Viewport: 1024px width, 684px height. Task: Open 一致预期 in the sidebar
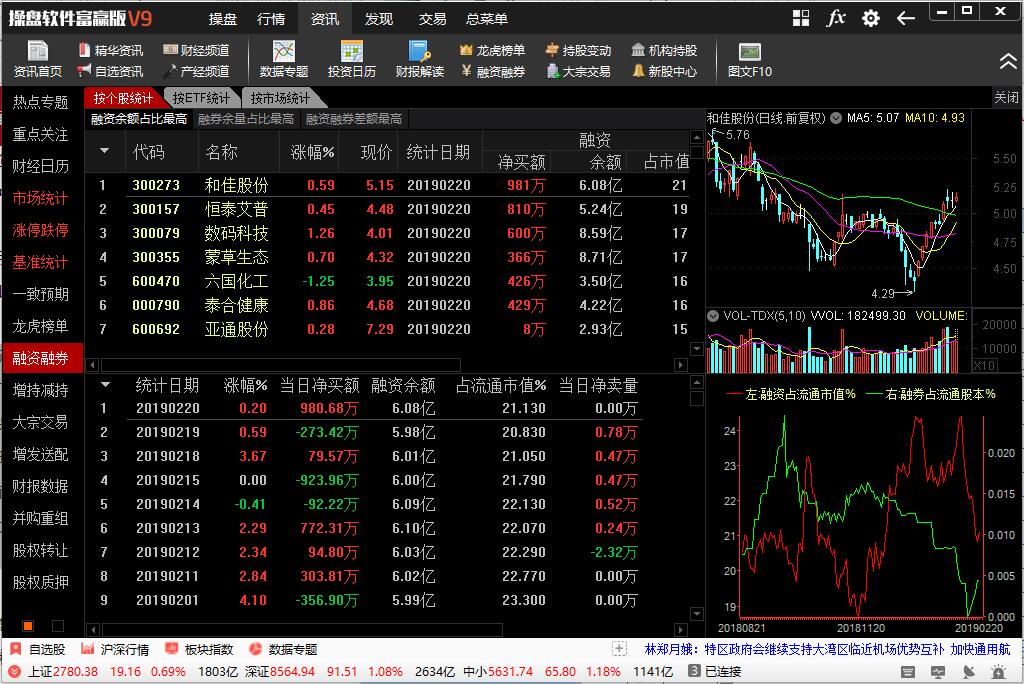click(41, 294)
